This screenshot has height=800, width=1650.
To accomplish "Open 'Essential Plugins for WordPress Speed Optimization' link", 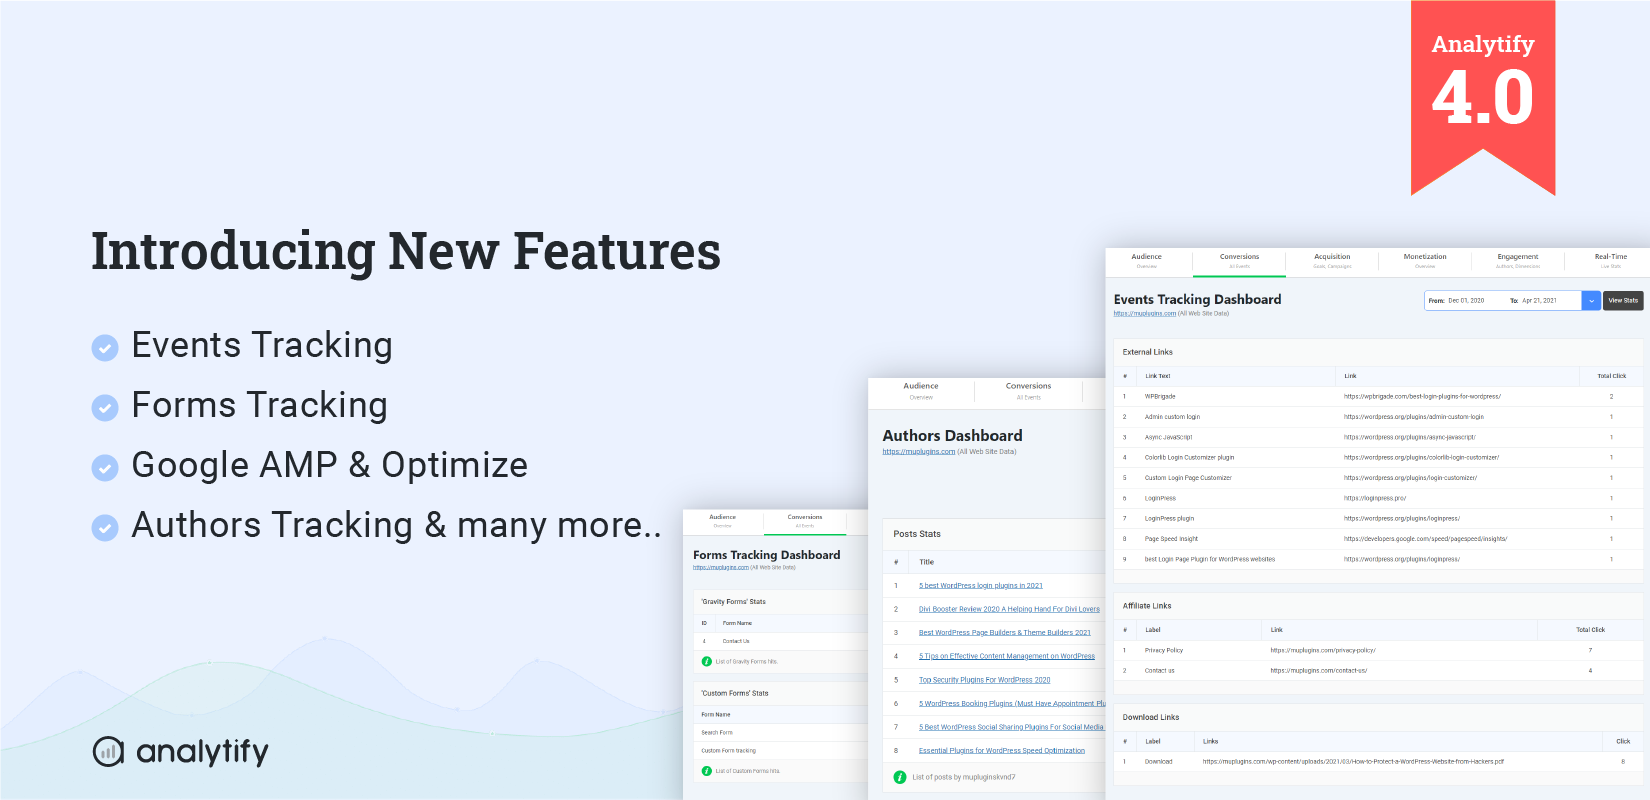I will [x=1002, y=751].
